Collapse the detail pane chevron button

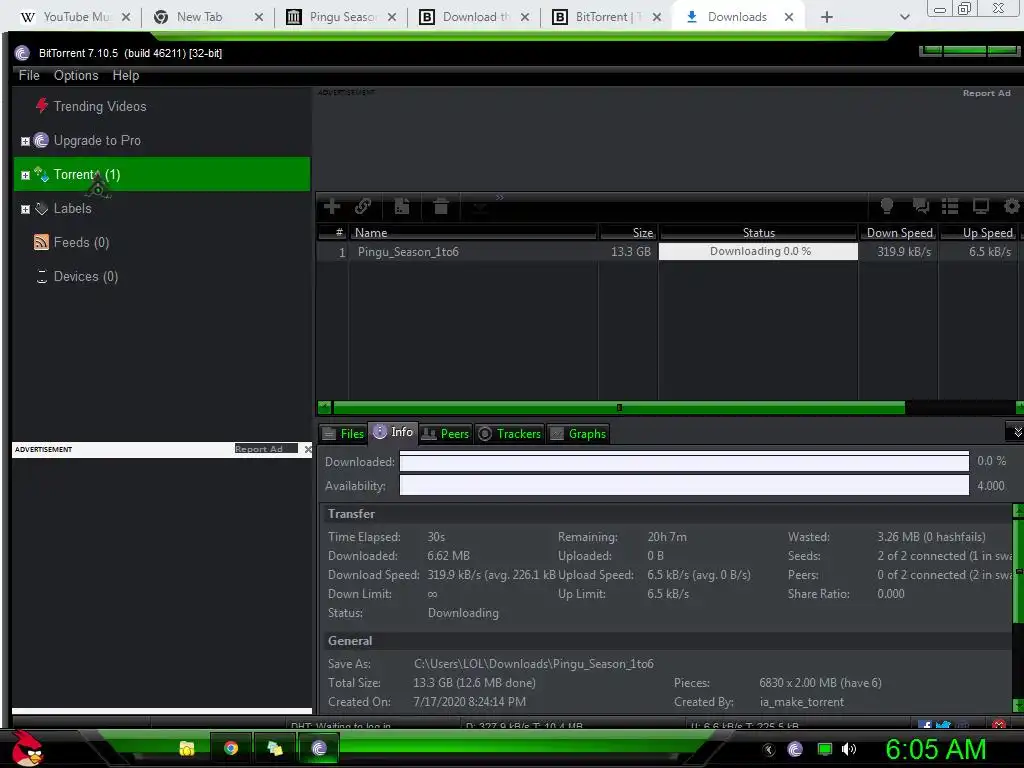tap(1016, 432)
